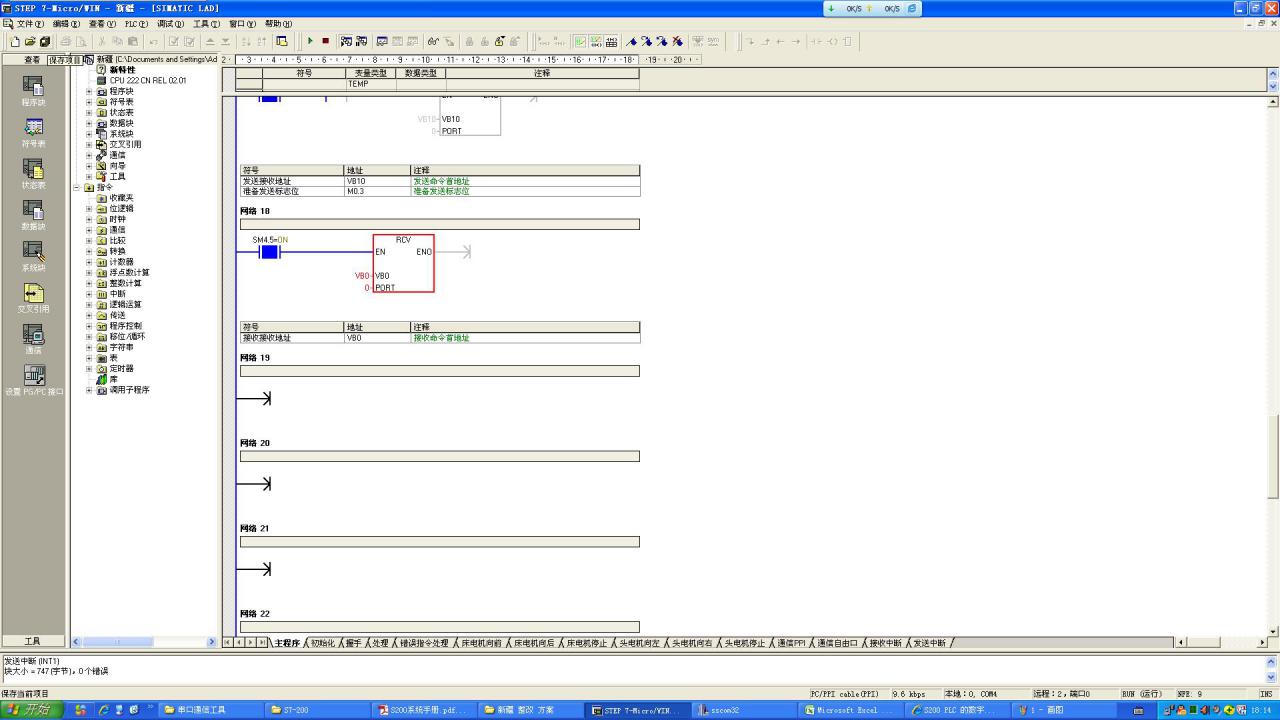1280x720 pixels.
Task: Open the 文件 menu
Action: [30, 23]
